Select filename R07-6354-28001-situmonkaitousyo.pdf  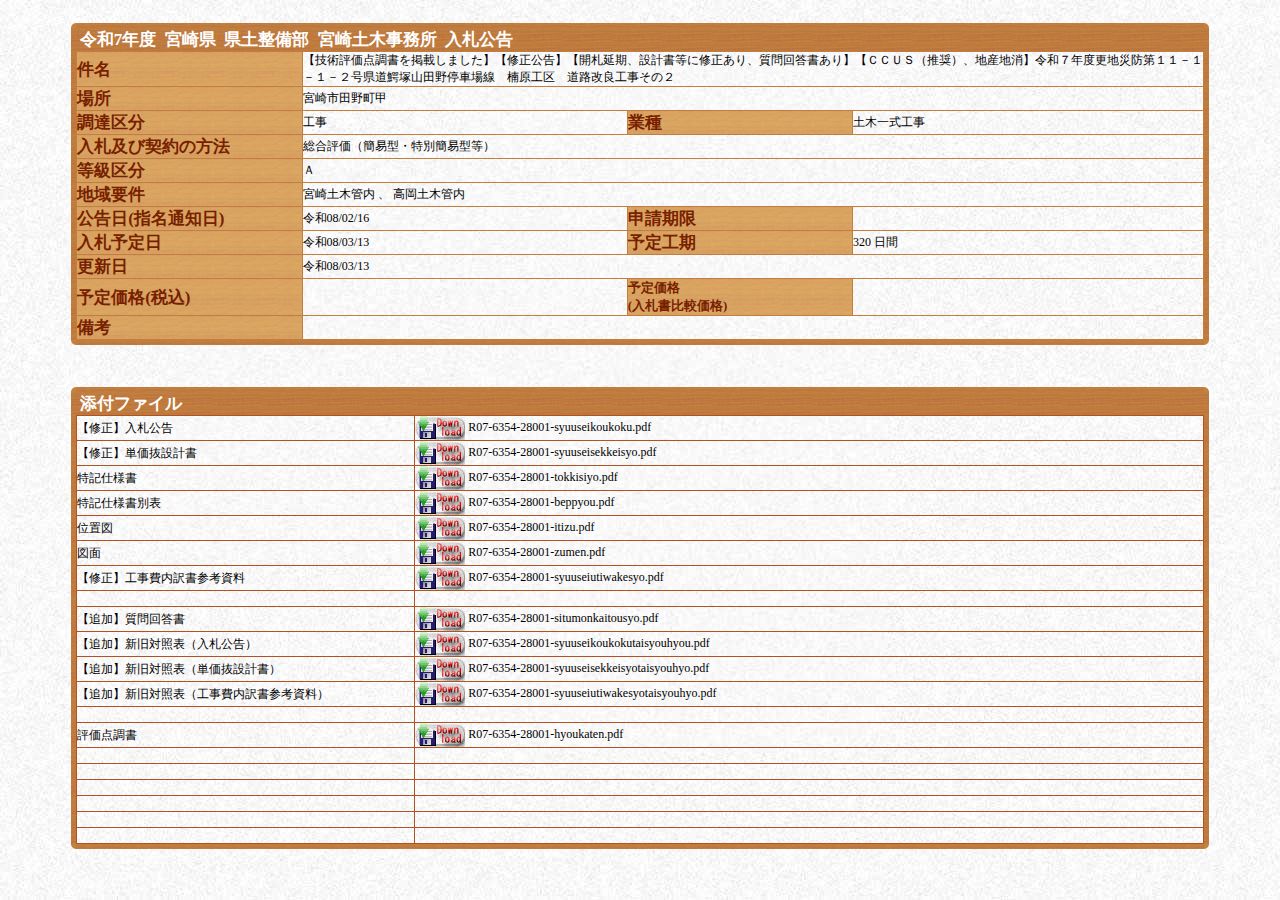click(563, 618)
